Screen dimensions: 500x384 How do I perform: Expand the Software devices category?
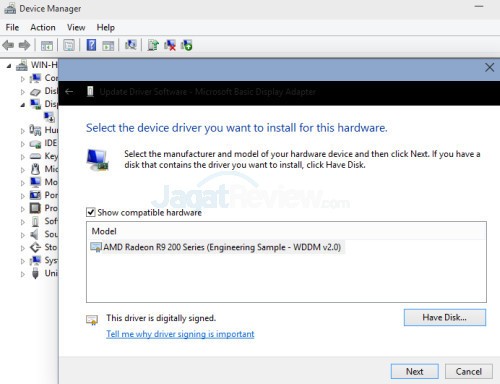click(22, 222)
